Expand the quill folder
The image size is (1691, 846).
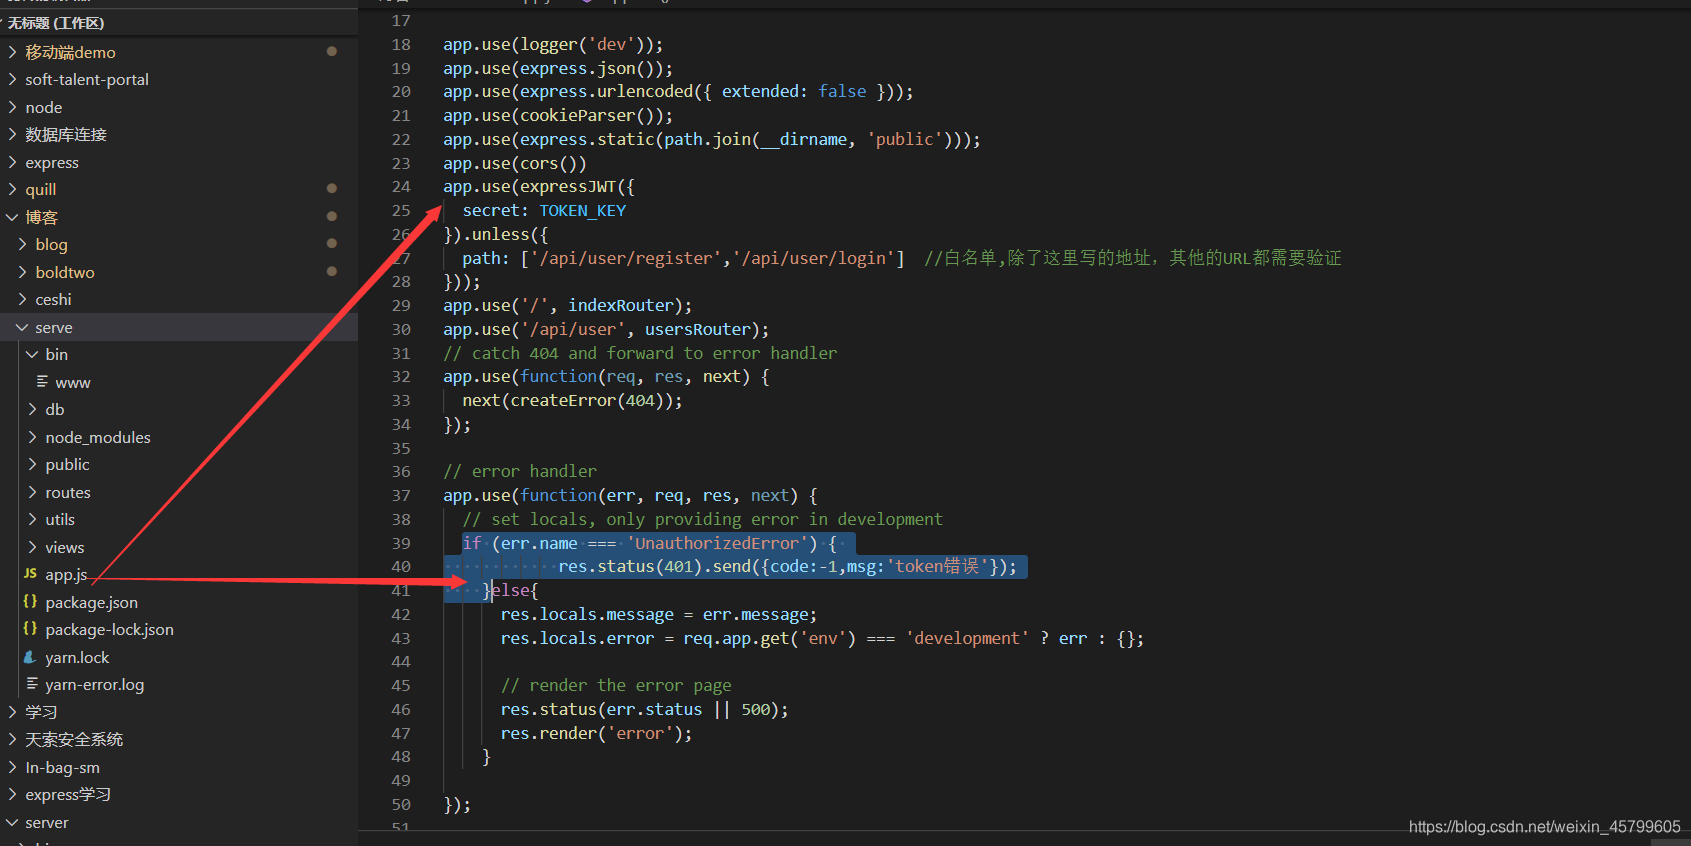[x=12, y=189]
